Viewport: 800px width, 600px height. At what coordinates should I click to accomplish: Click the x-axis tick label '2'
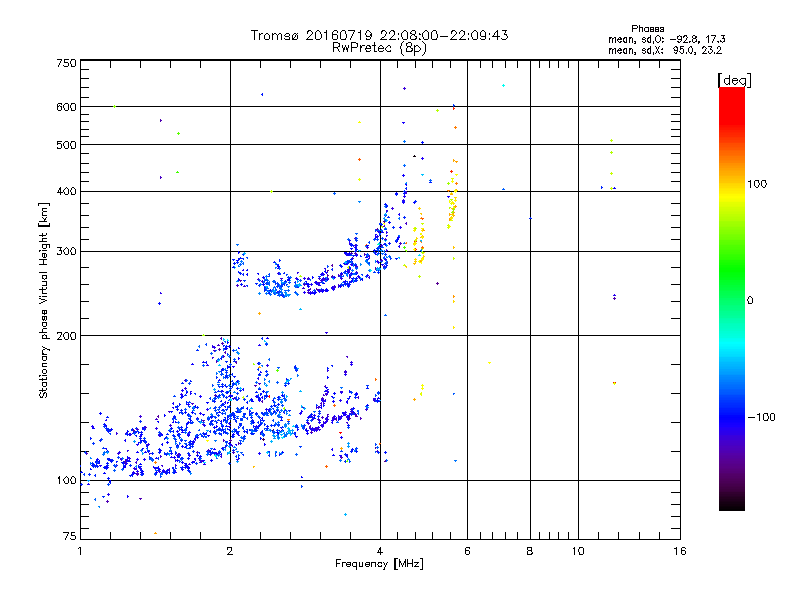tap(230, 551)
